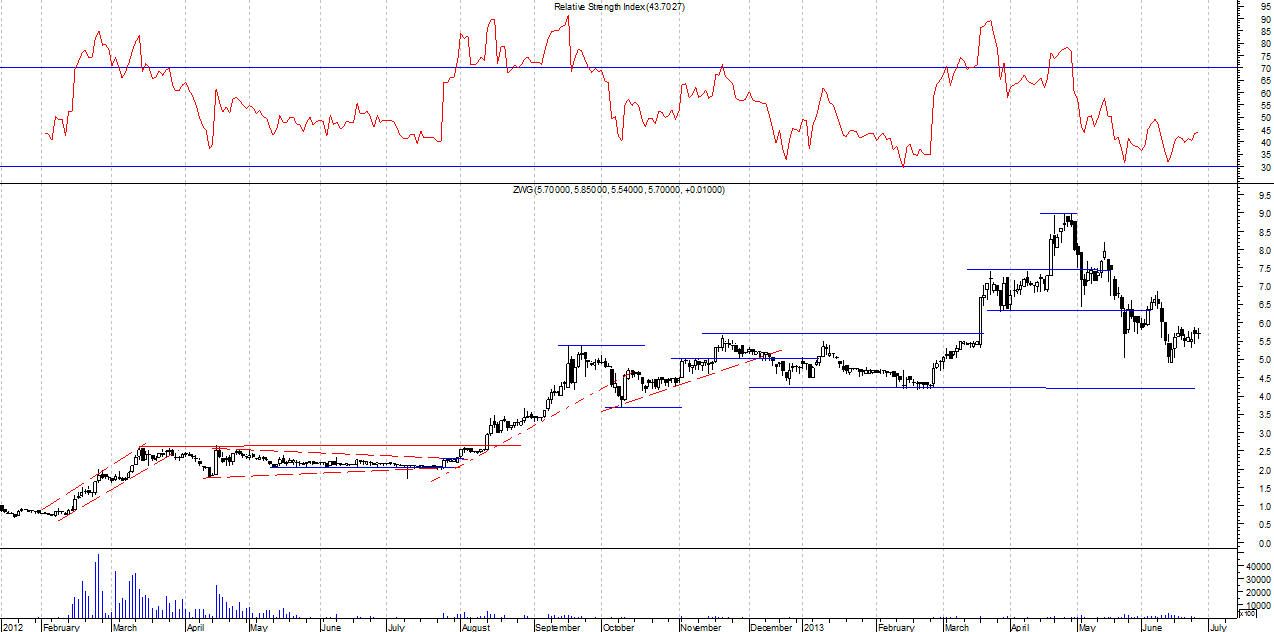
Task: Click the September label on the date axis
Action: pyautogui.click(x=558, y=627)
